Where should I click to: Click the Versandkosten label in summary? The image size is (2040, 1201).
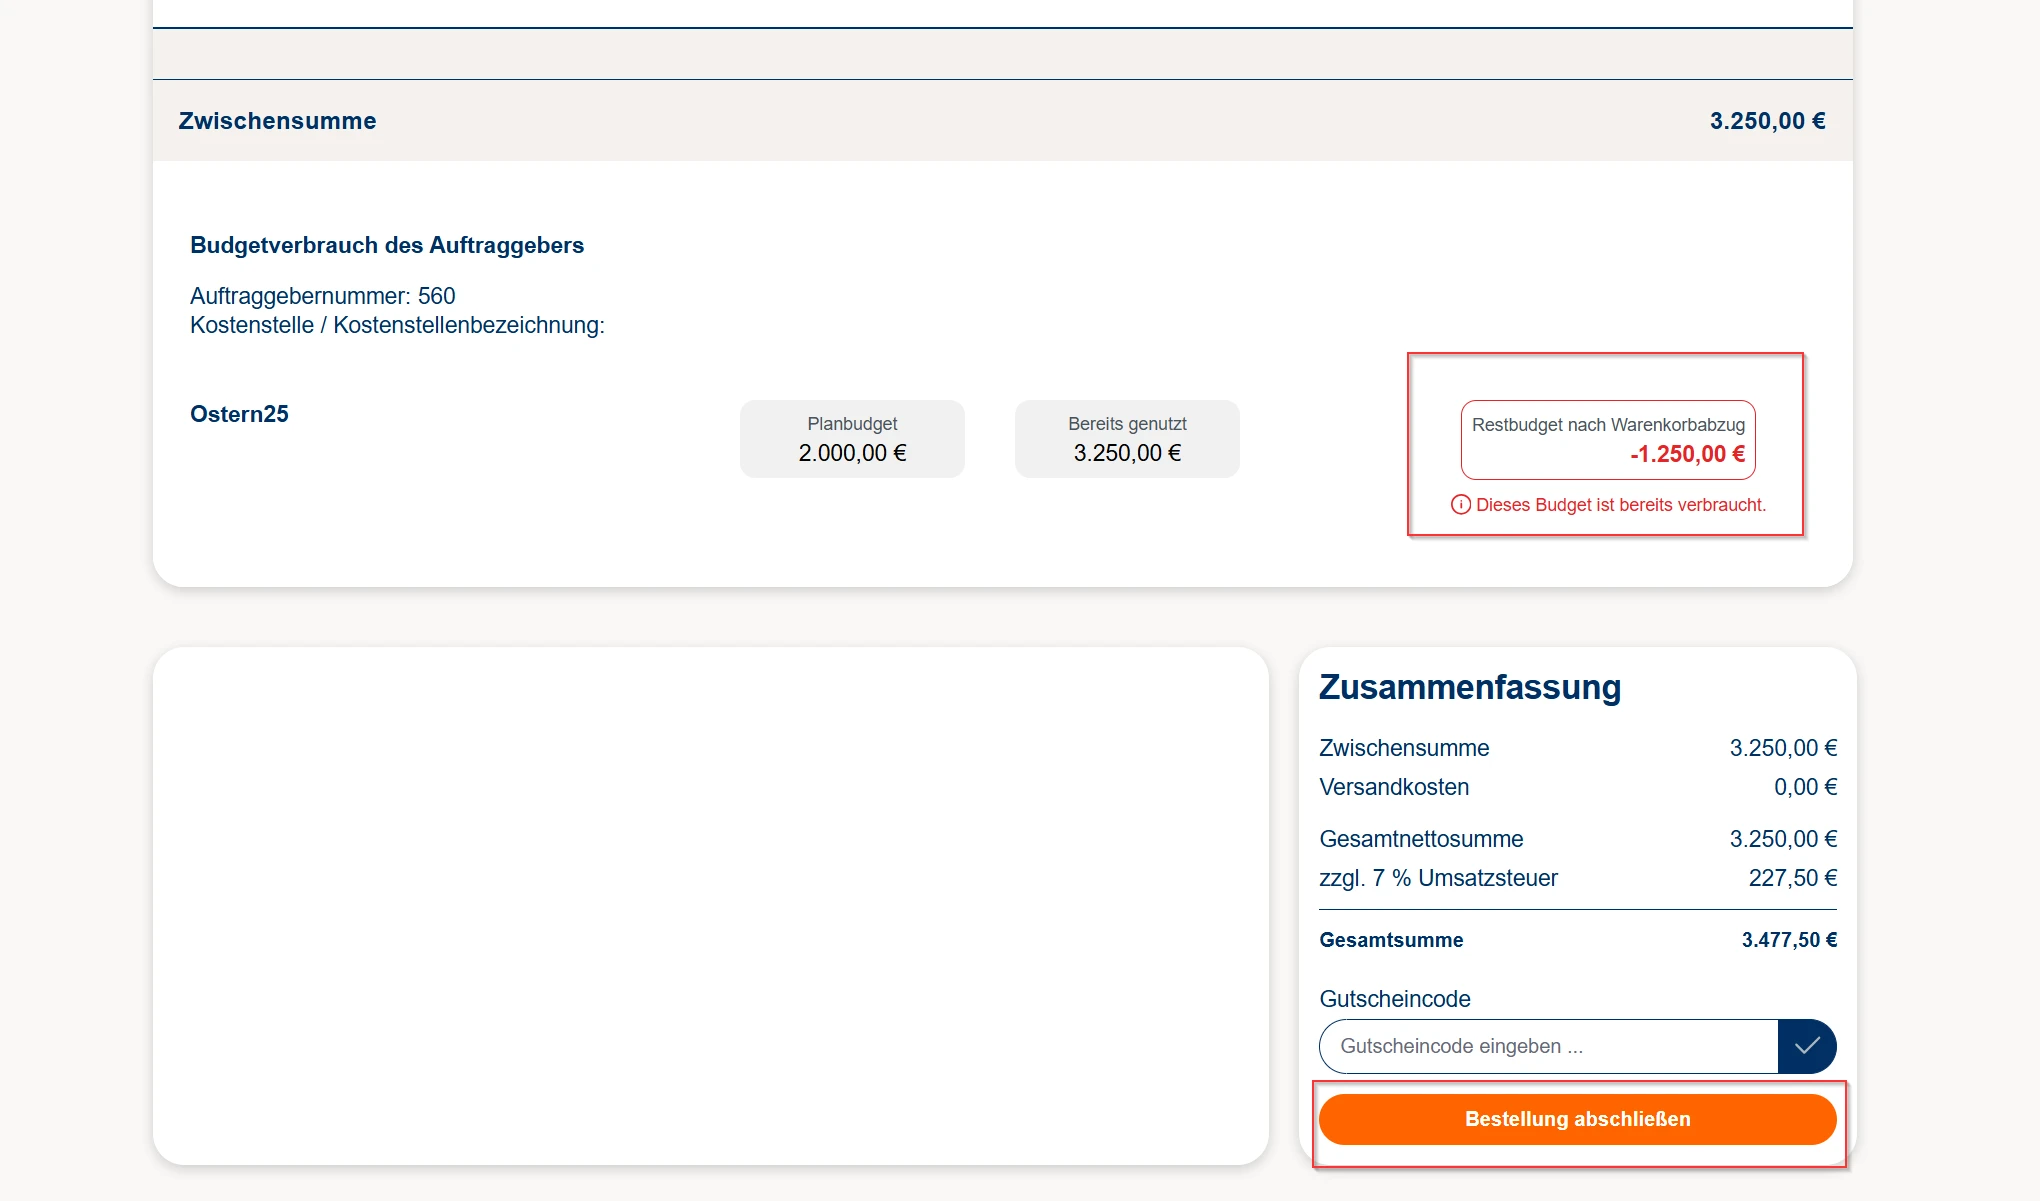pos(1394,787)
